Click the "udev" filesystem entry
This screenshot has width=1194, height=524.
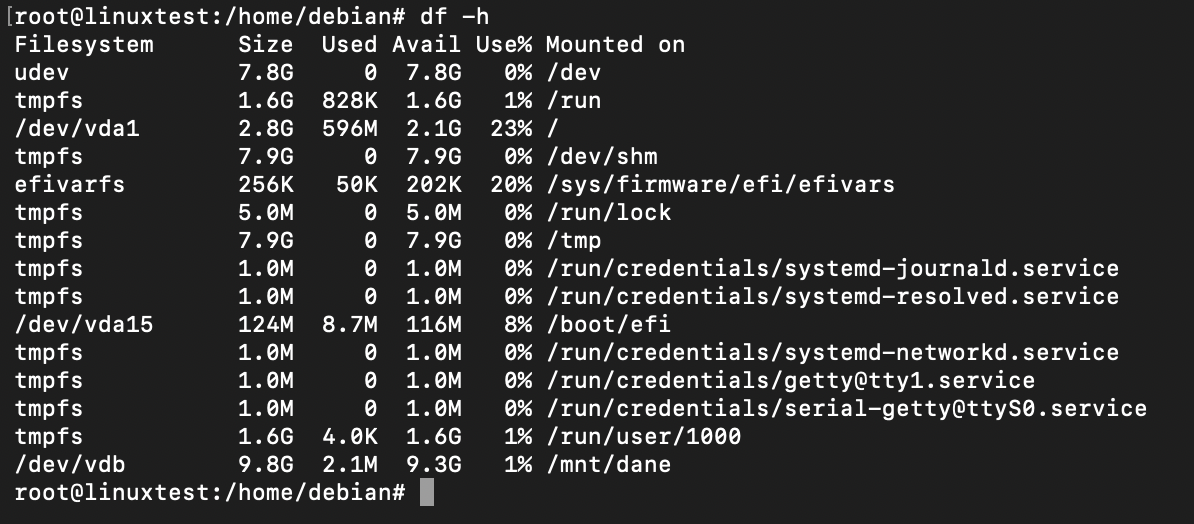click(43, 73)
